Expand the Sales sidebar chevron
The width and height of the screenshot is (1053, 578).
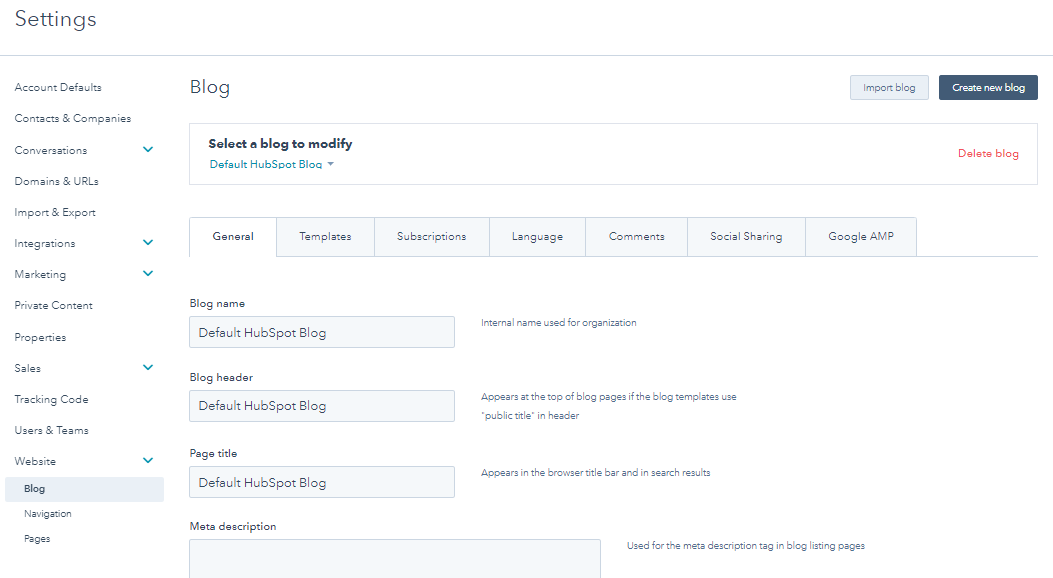coord(148,368)
